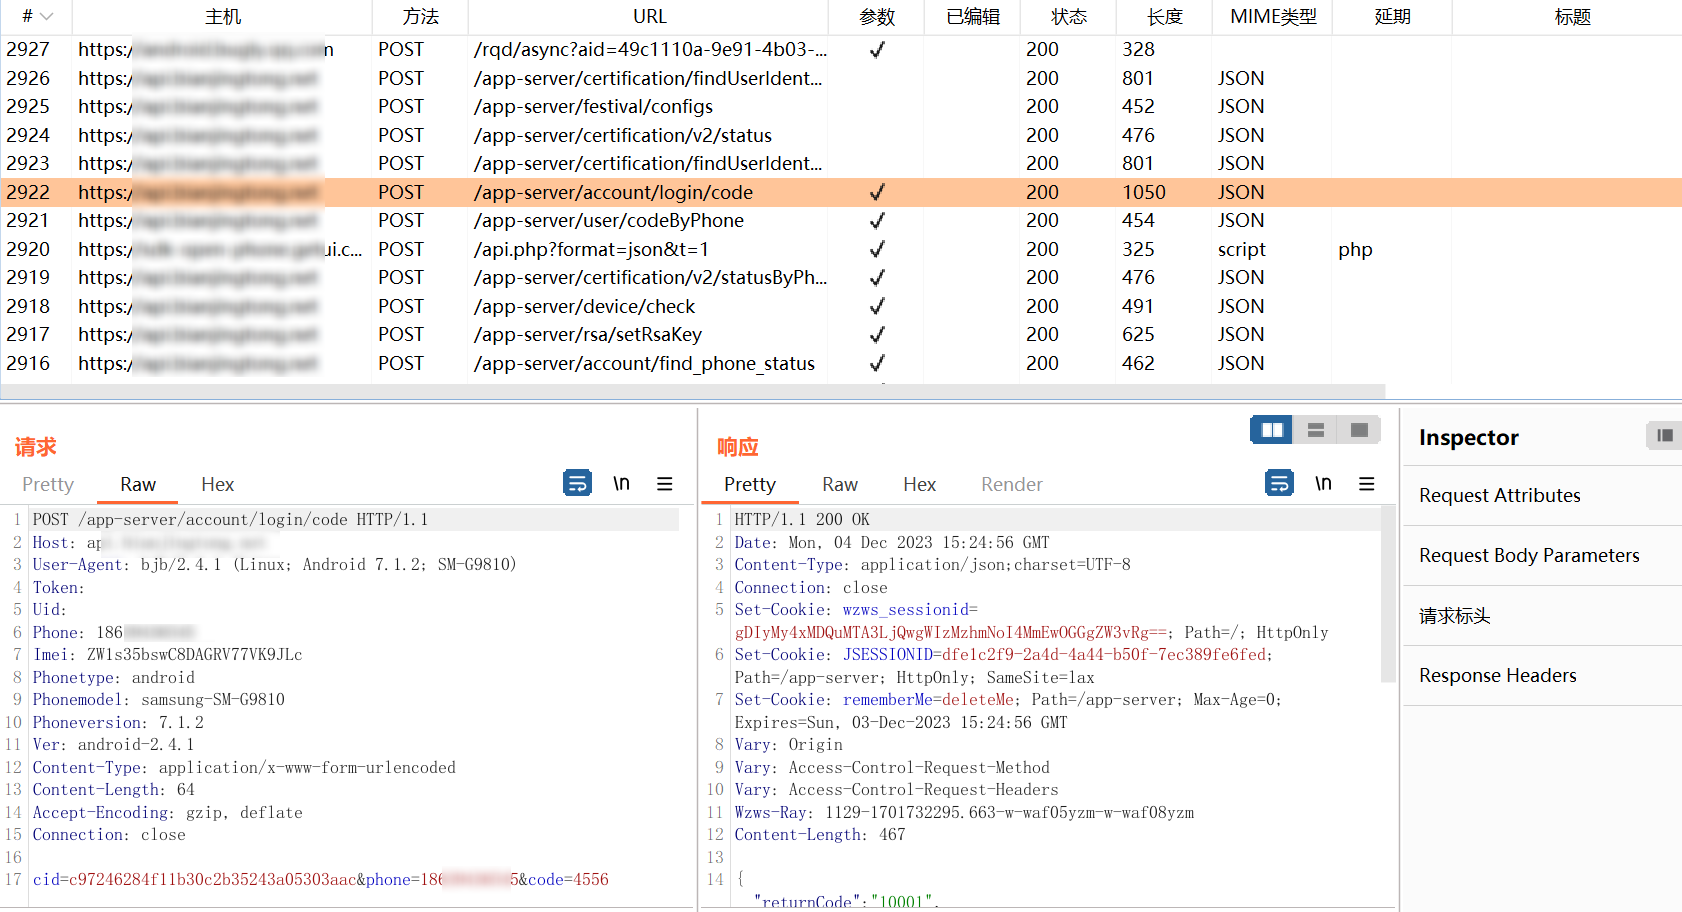The height and width of the screenshot is (912, 1682).
Task: Click script MIME type cell
Action: [1241, 249]
